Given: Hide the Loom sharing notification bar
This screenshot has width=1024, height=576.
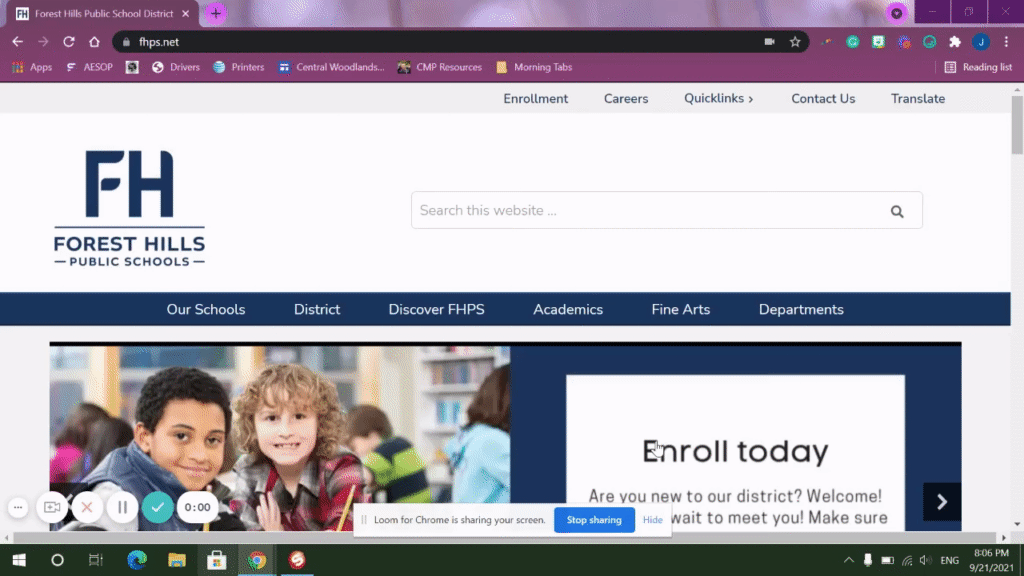Looking at the screenshot, I should pyautogui.click(x=652, y=520).
